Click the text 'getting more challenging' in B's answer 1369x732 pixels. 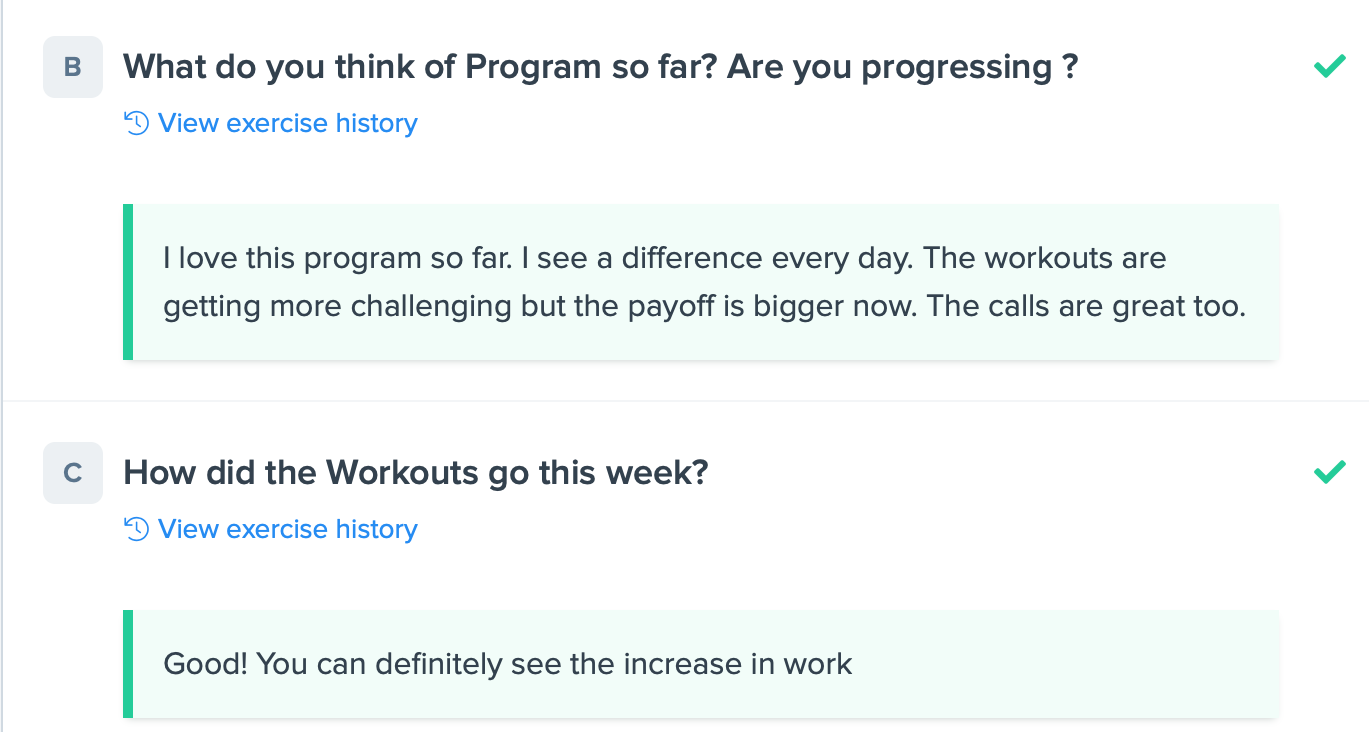[x=338, y=307]
